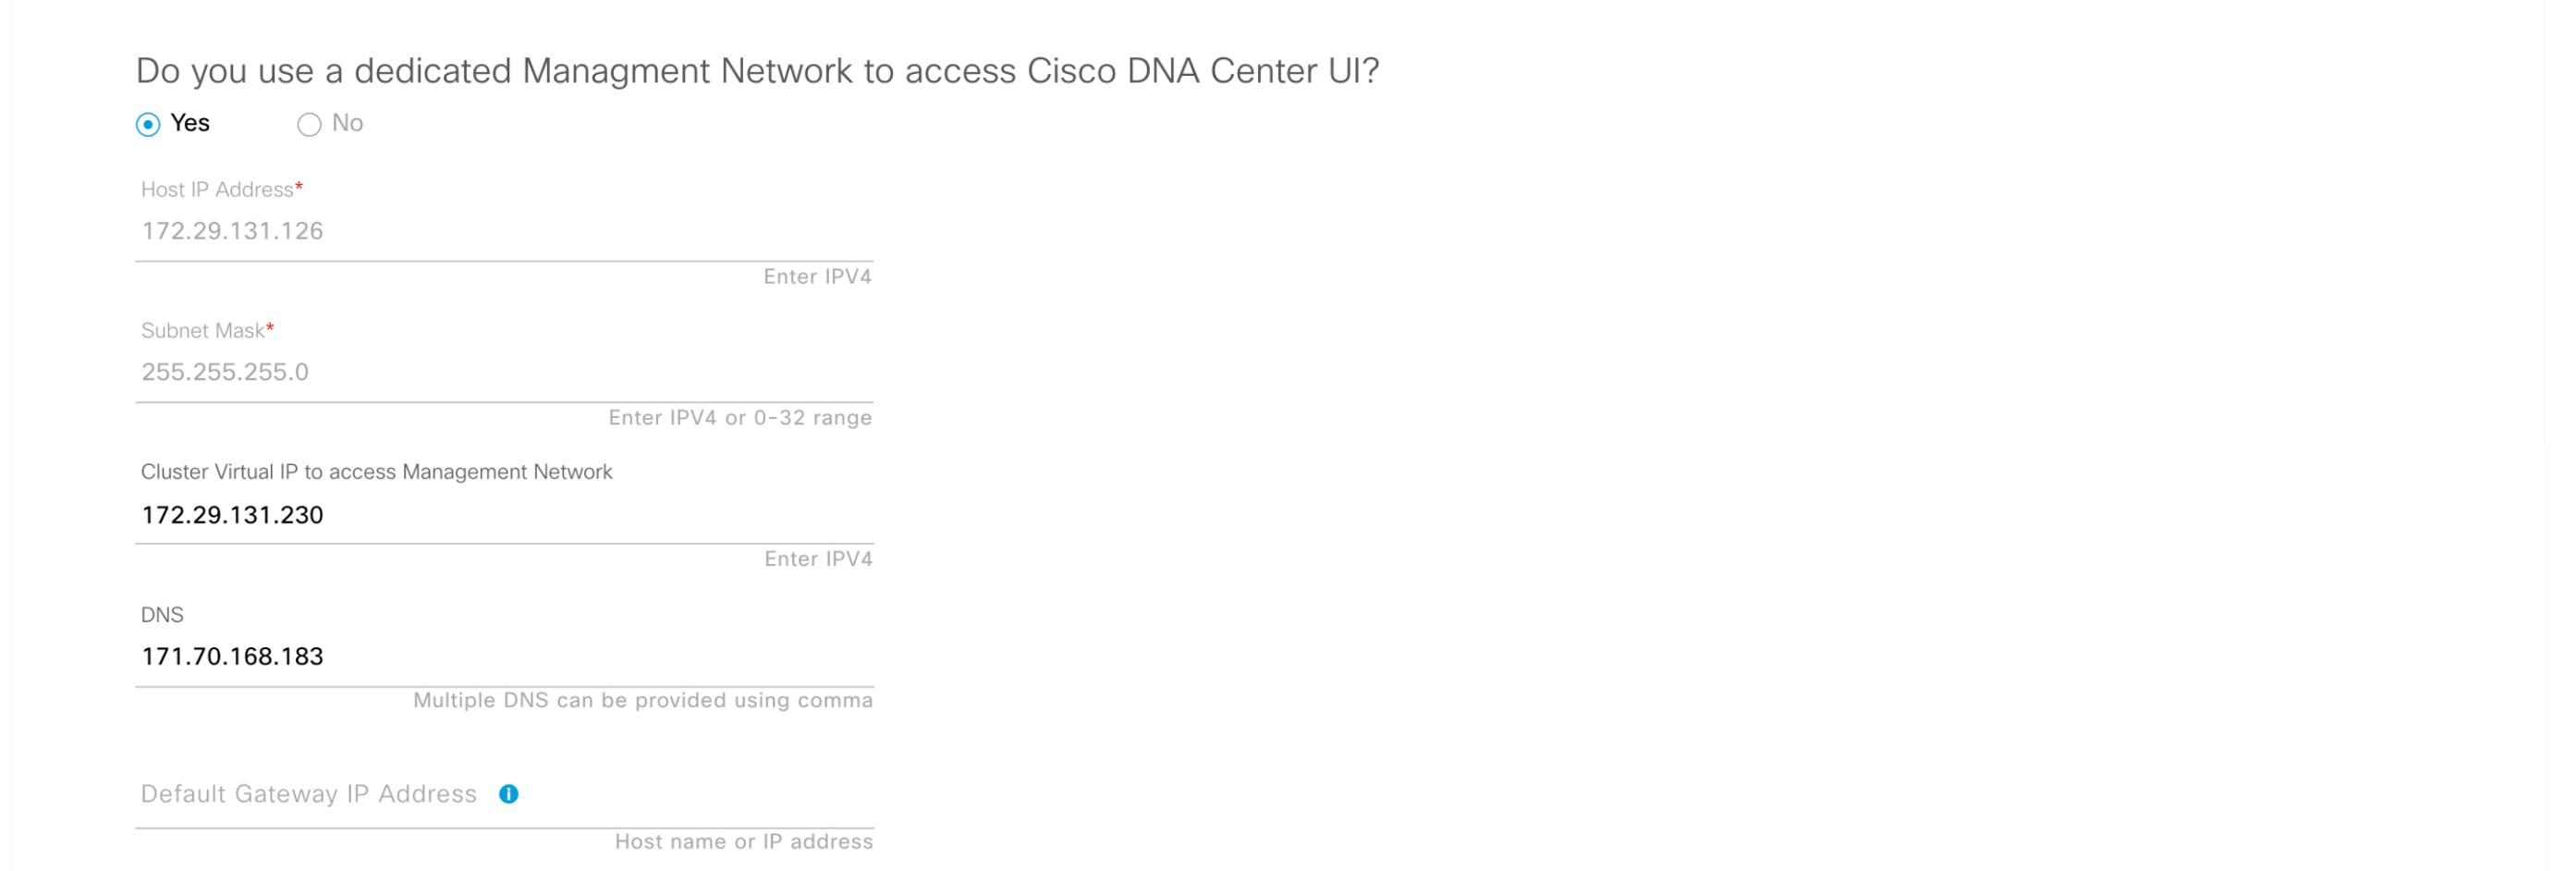
Task: Click the 'Enter IPV4 or 0-32 range' hint
Action: [740, 418]
